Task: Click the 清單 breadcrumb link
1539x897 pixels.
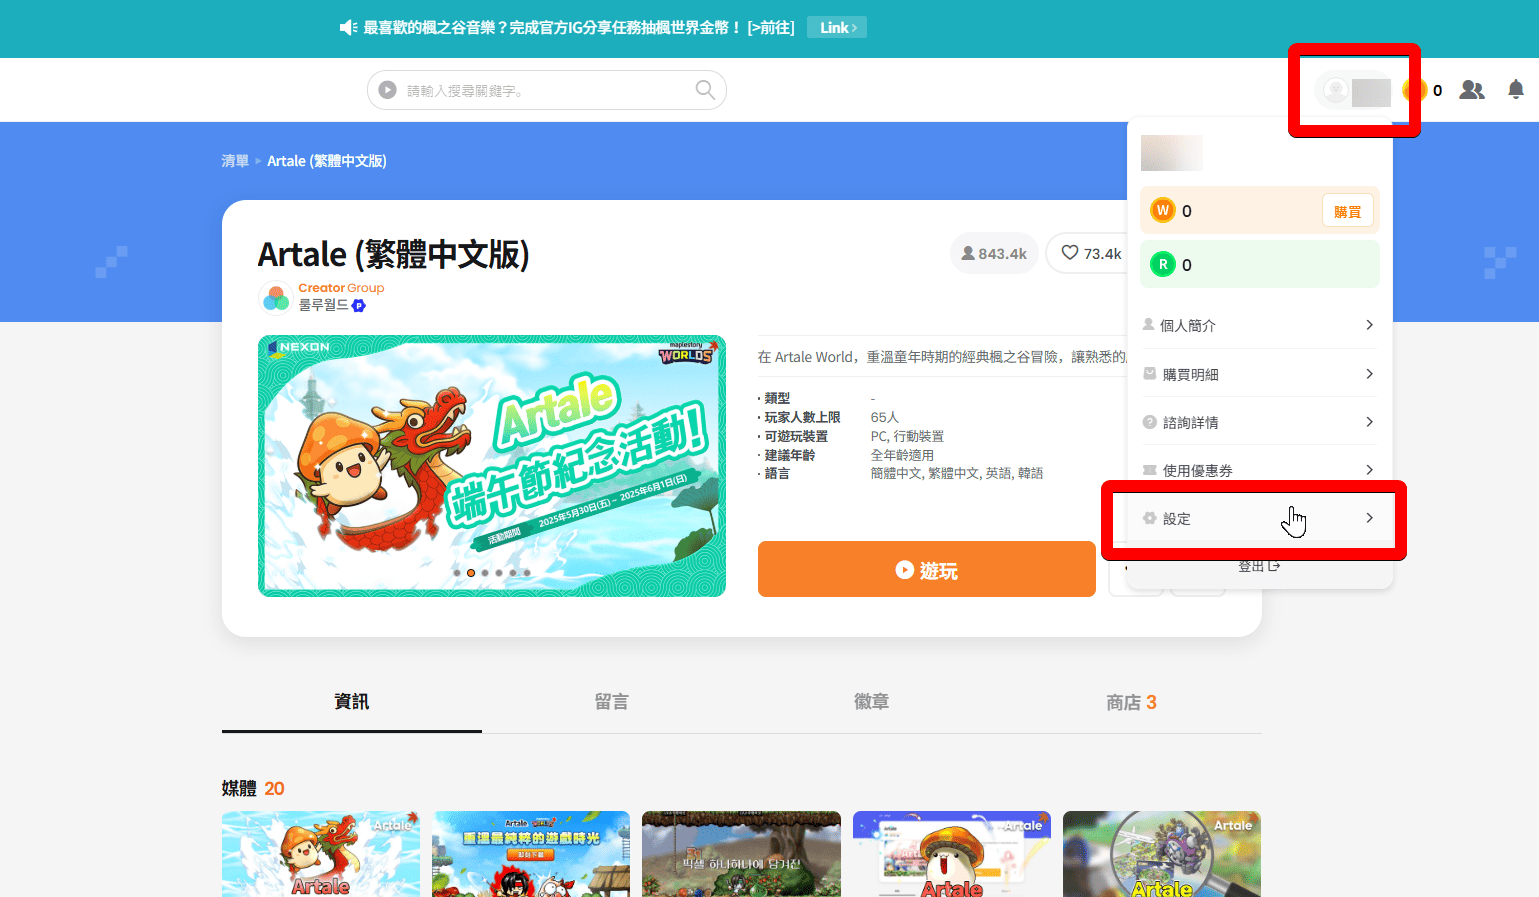Action: [235, 161]
